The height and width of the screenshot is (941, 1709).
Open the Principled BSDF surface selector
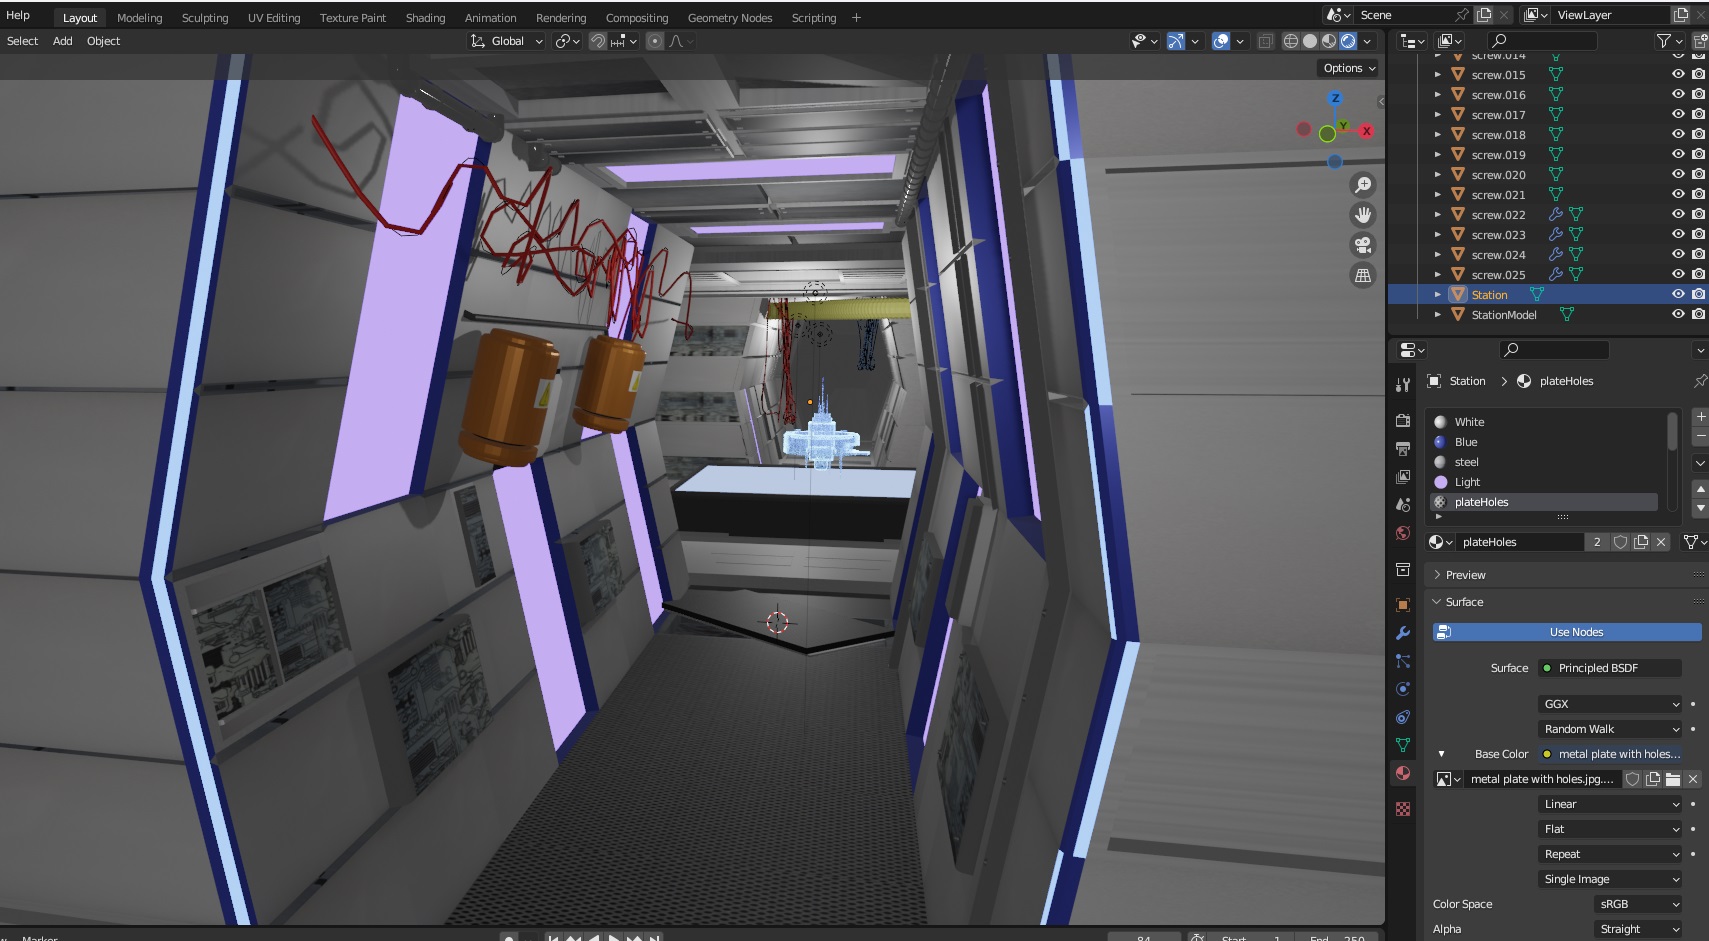click(1609, 667)
